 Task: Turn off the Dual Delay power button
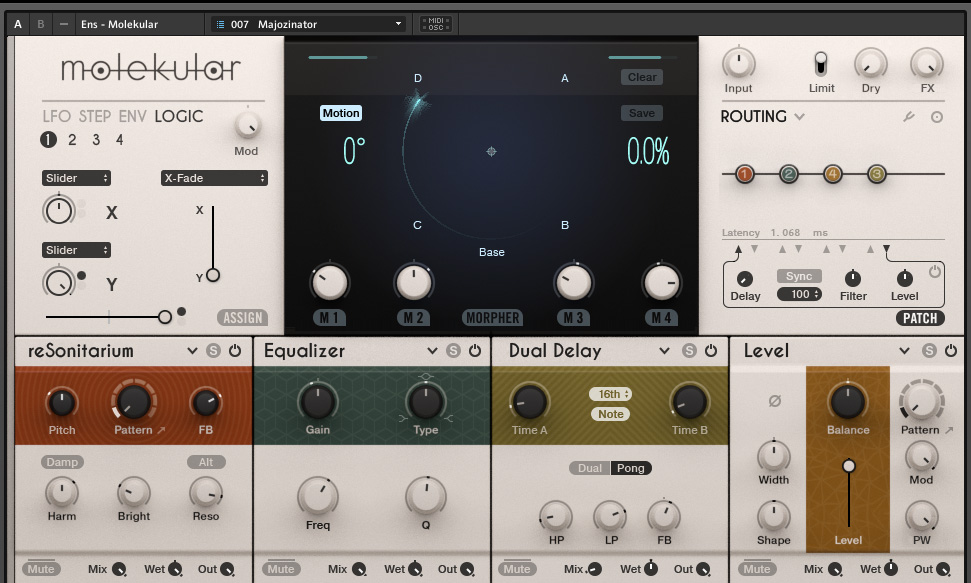click(x=711, y=351)
